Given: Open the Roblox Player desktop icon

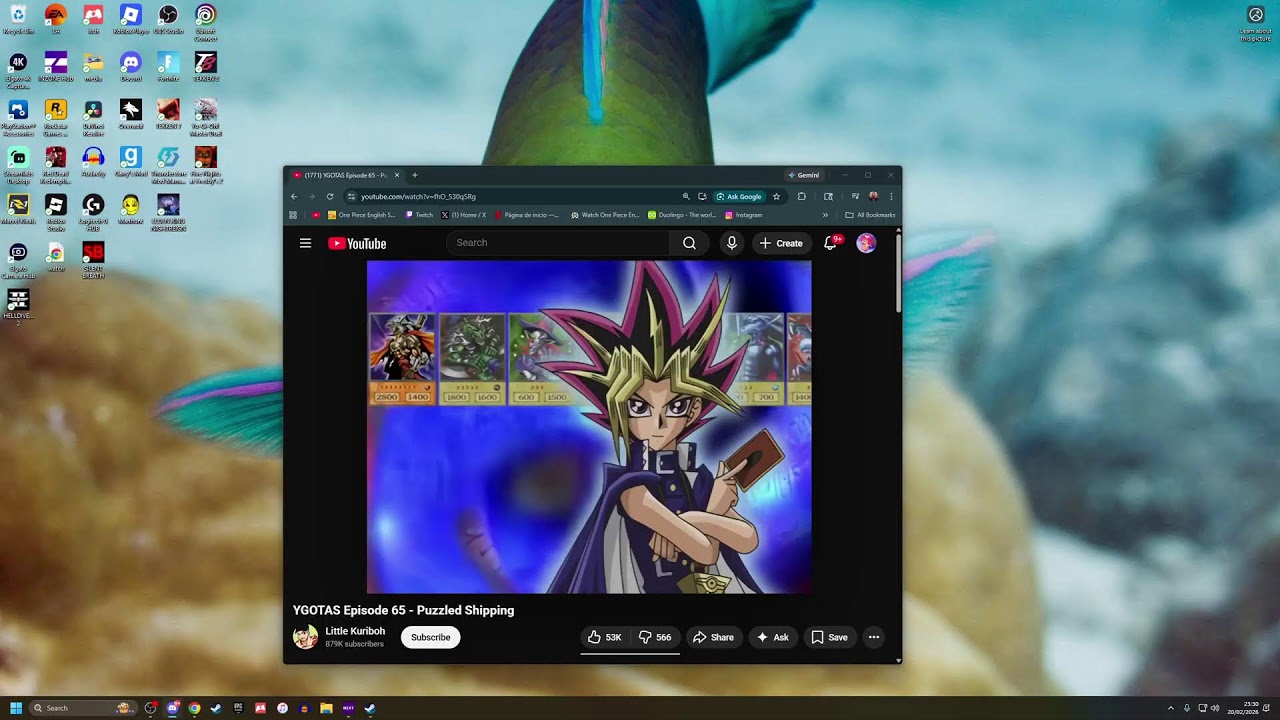Looking at the screenshot, I should [x=130, y=19].
